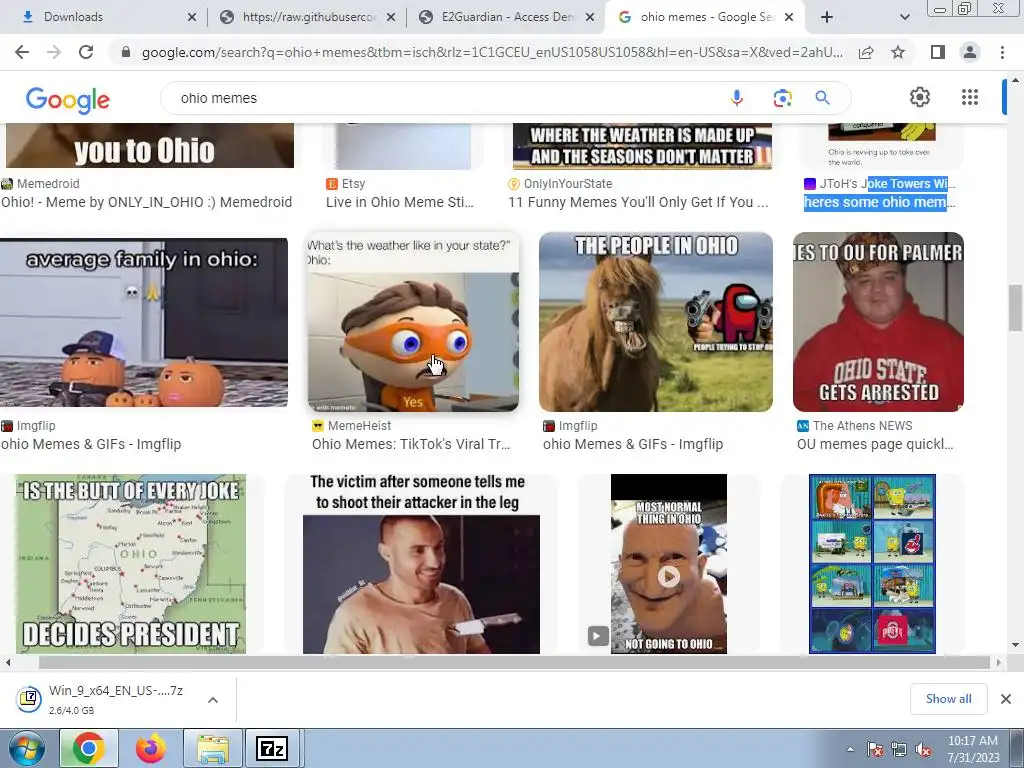Open the browser side panel
This screenshot has width=1024, height=768.
(x=938, y=52)
